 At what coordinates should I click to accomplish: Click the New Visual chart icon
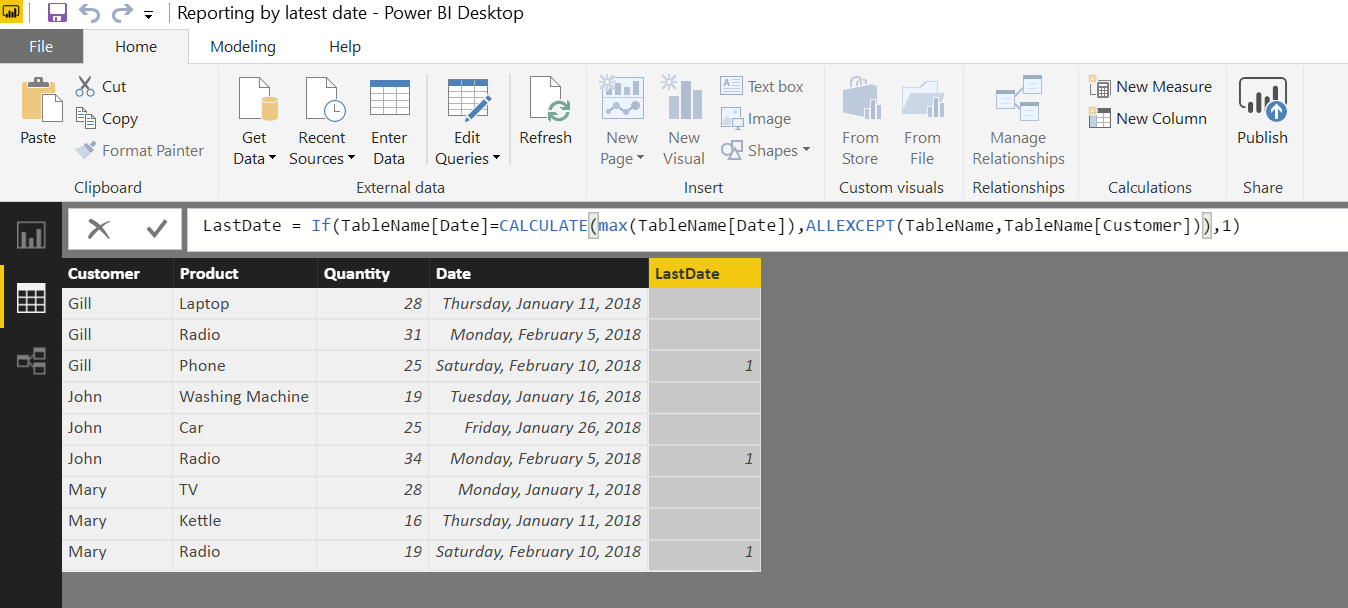pyautogui.click(x=684, y=98)
